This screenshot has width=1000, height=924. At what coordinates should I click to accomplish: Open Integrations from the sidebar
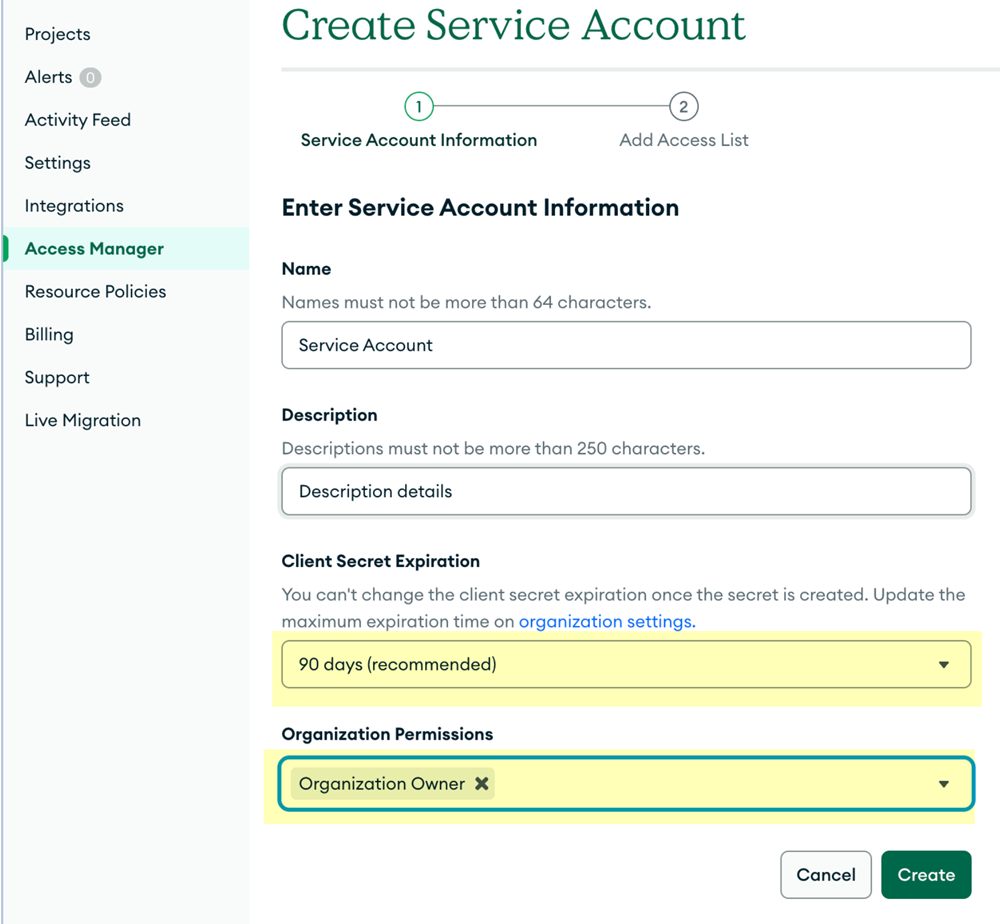tap(74, 206)
